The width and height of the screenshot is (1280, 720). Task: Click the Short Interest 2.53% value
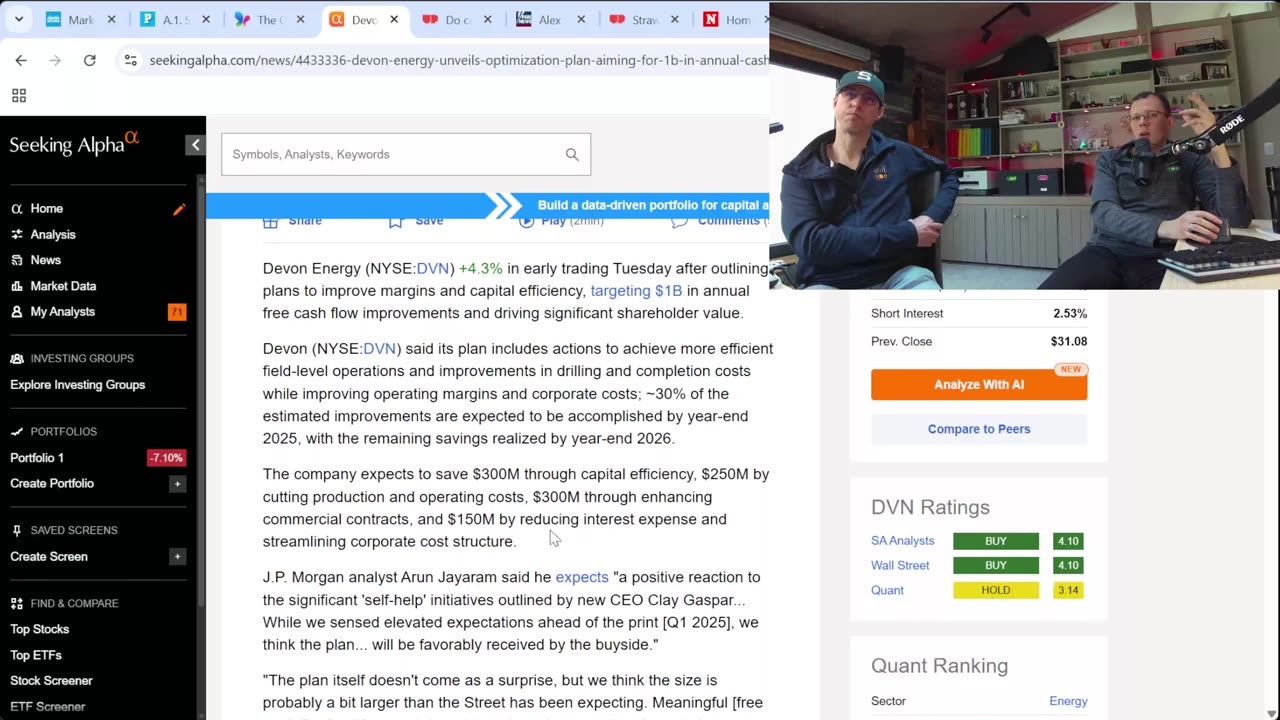(1070, 314)
